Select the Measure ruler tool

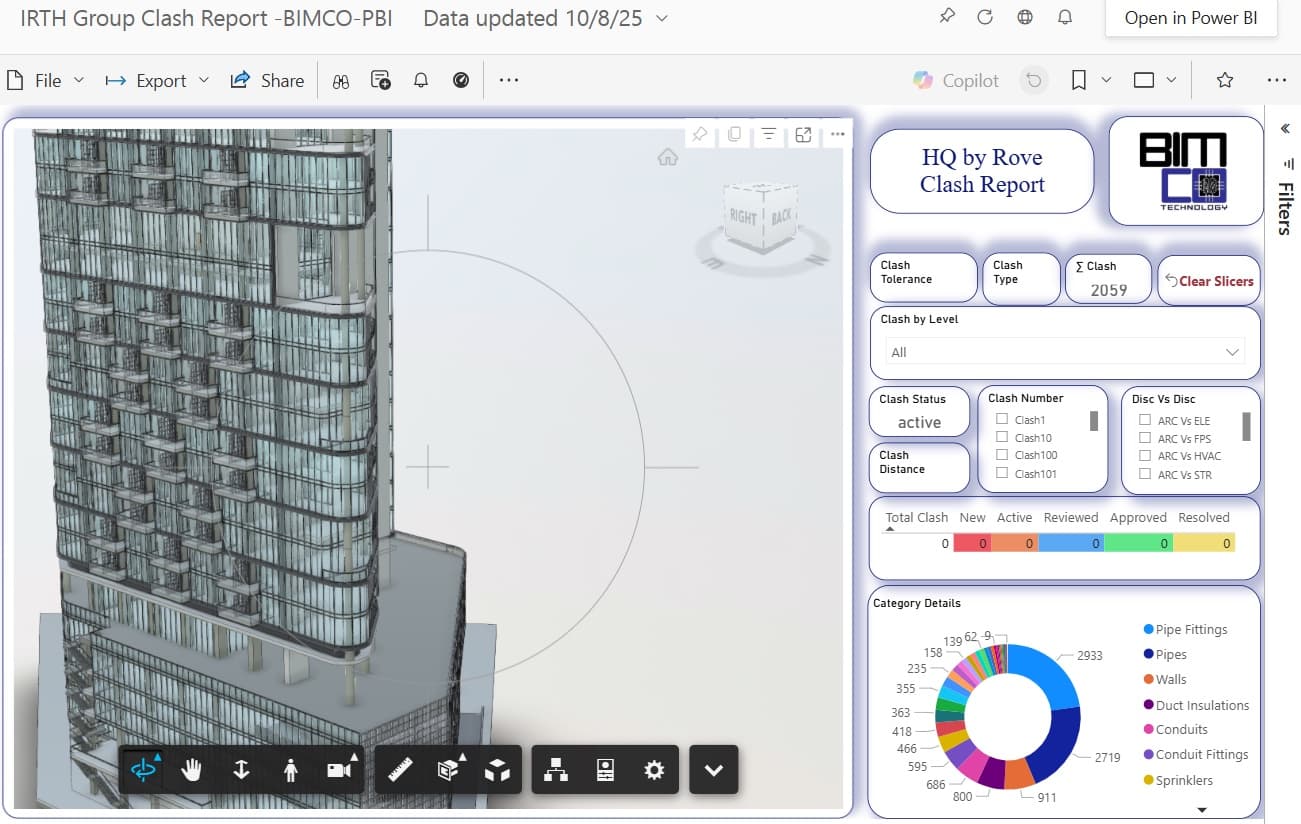400,769
